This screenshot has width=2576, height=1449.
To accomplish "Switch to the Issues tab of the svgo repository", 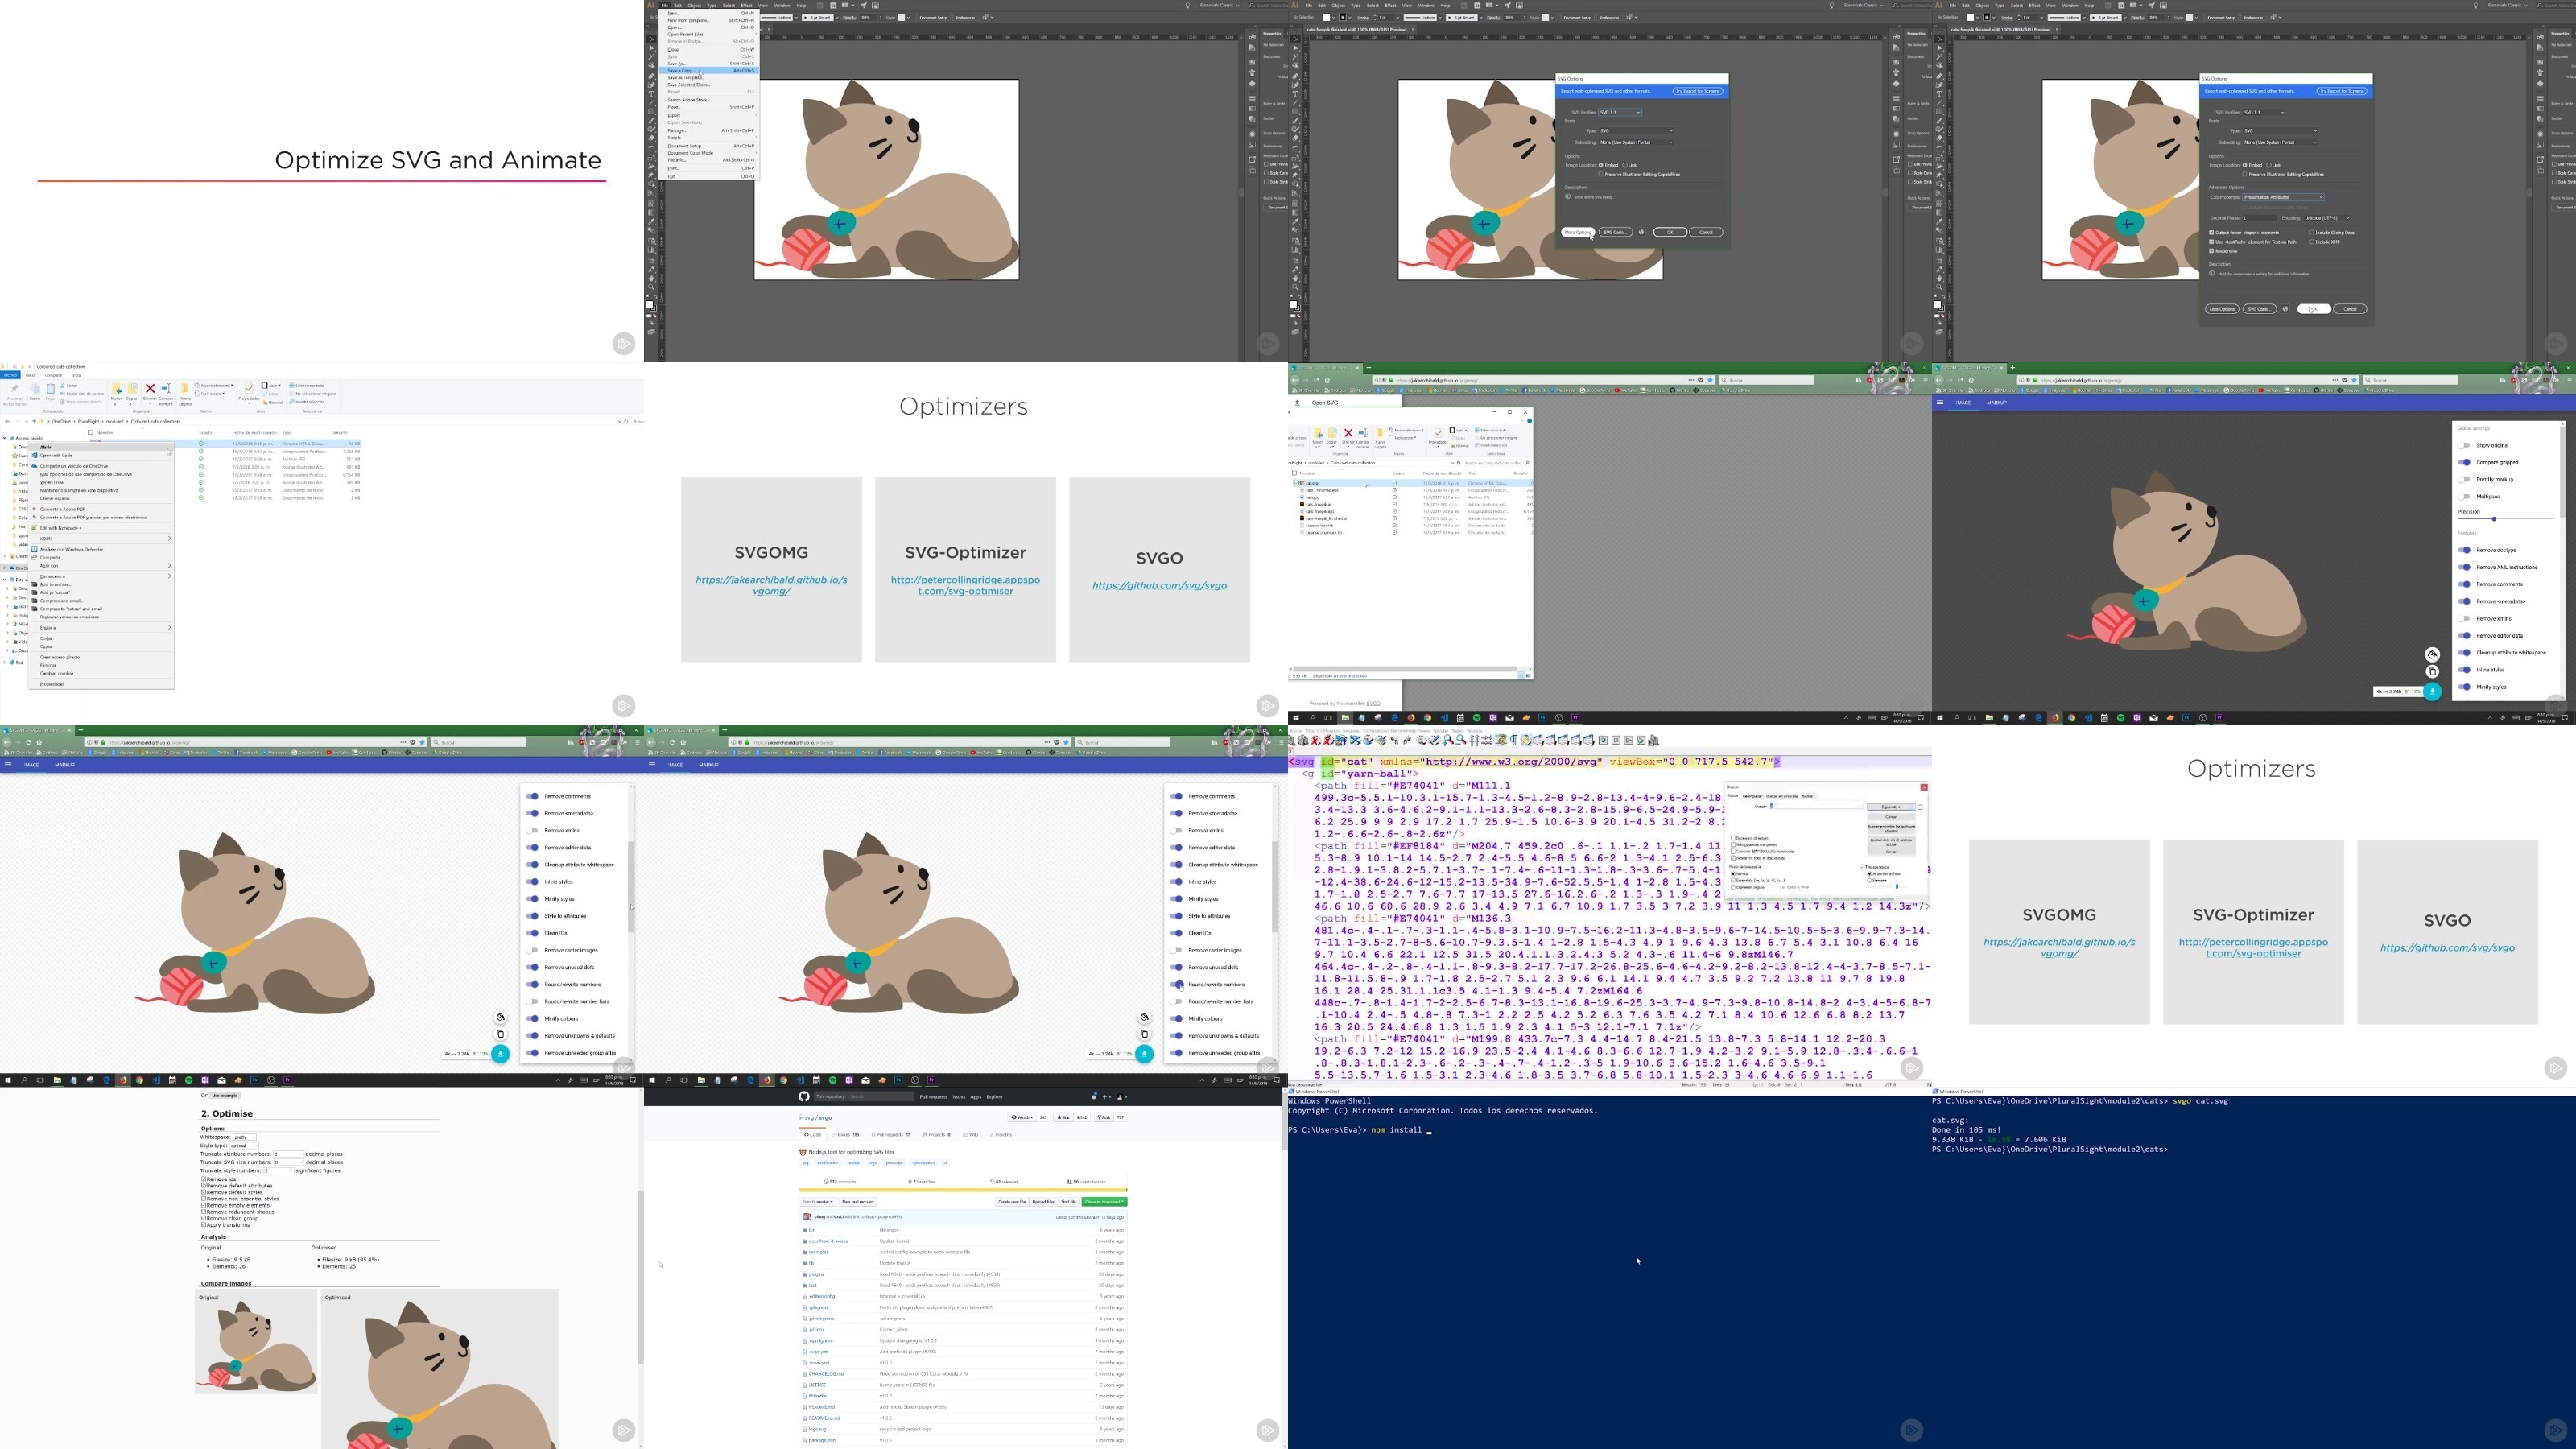I will pos(847,1135).
